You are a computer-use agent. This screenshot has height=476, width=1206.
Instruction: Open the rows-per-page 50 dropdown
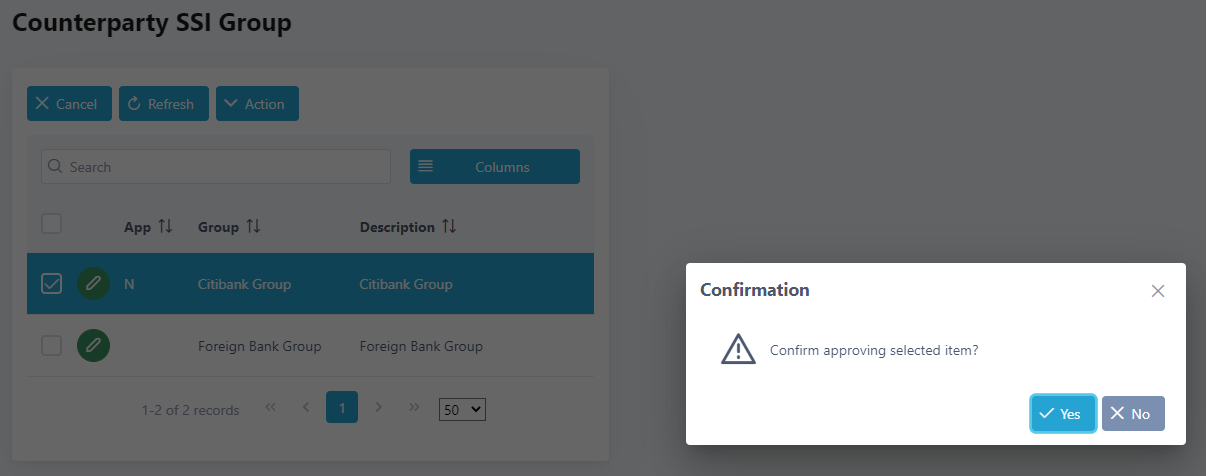(462, 409)
